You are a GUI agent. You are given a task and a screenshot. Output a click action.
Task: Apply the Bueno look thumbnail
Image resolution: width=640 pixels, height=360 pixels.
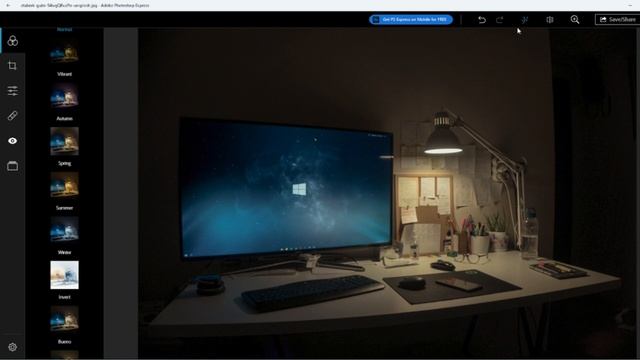pos(64,320)
